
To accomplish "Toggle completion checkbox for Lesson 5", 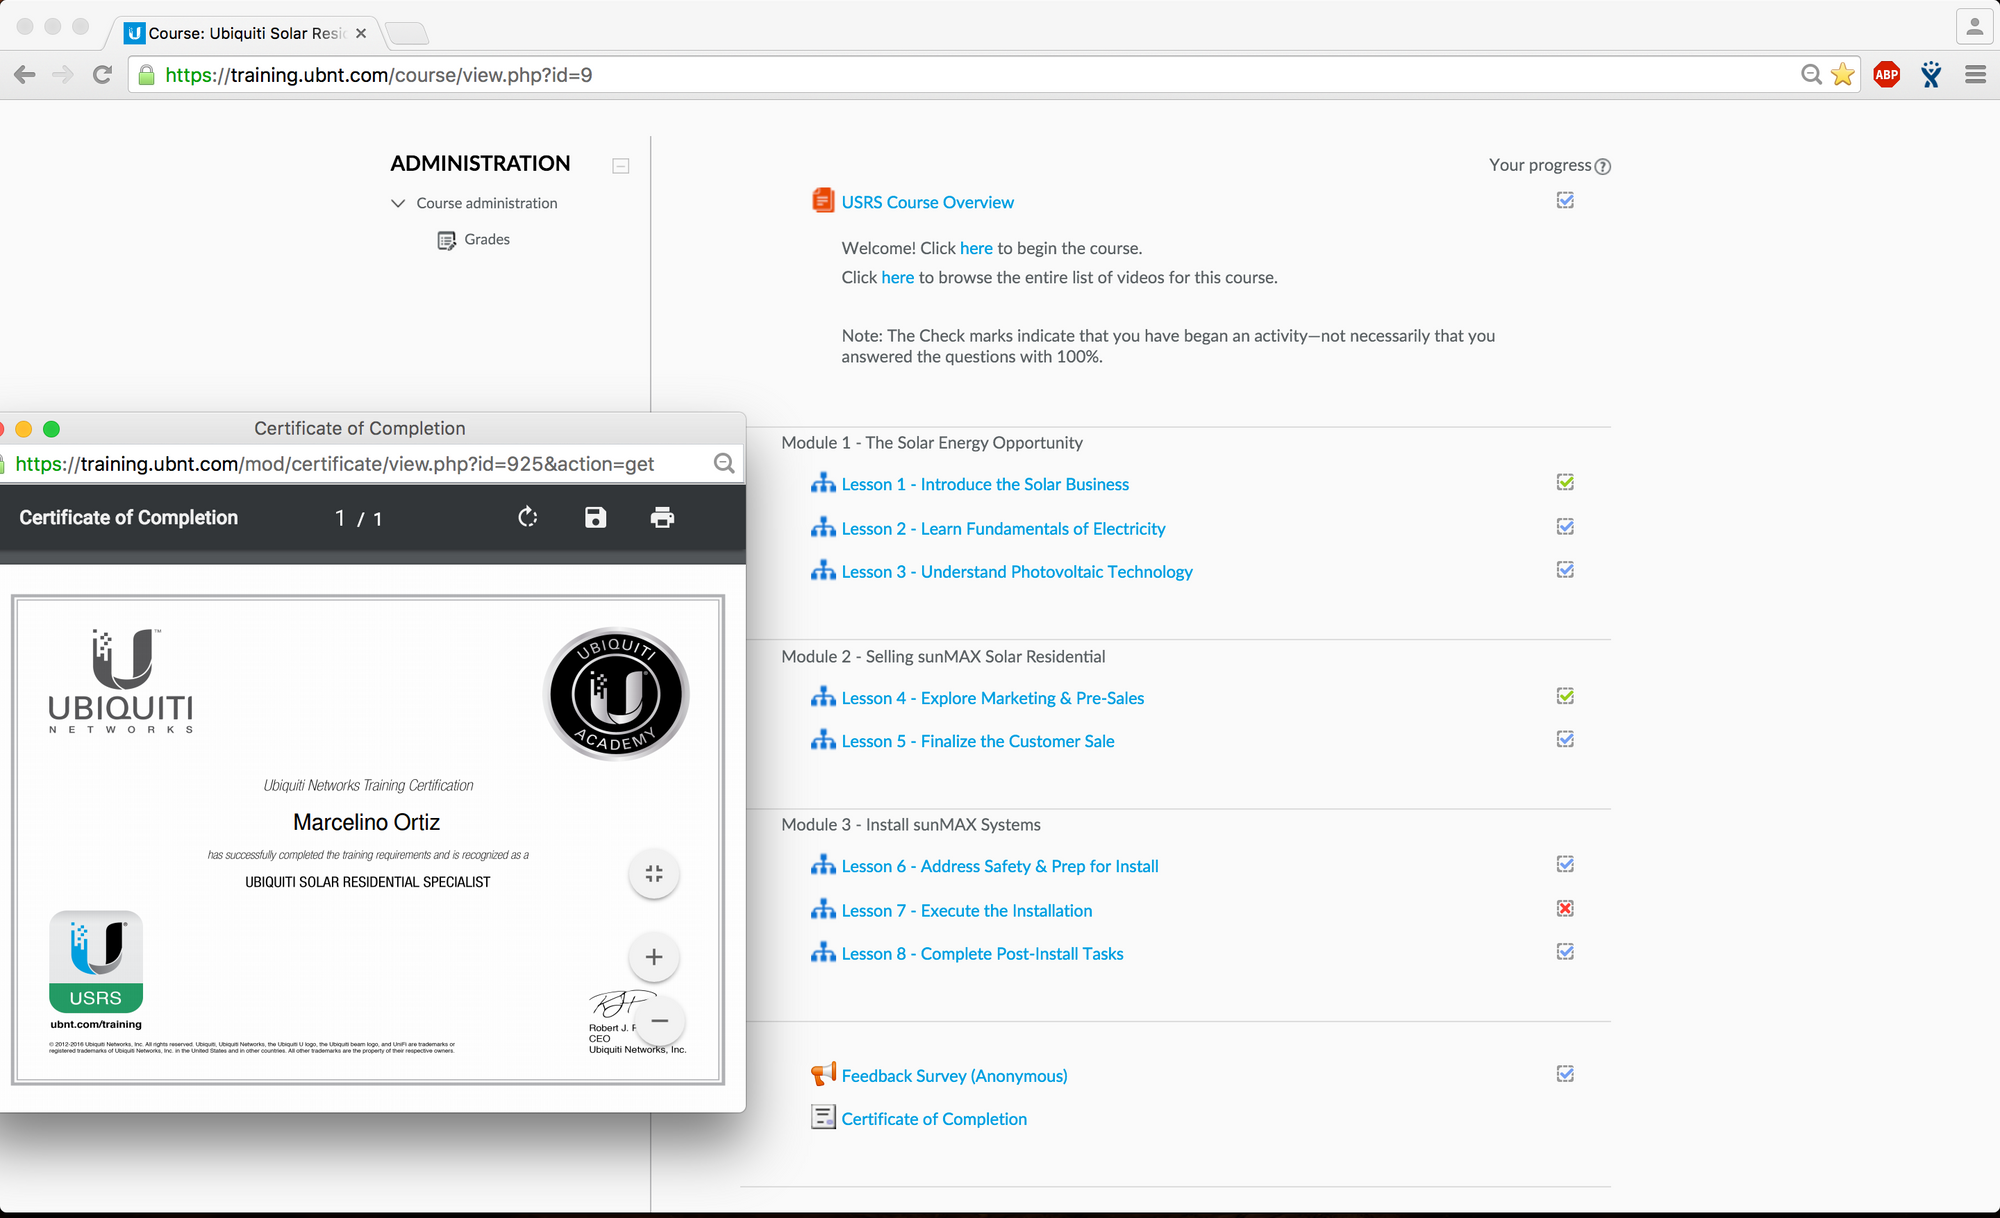I will click(x=1566, y=739).
